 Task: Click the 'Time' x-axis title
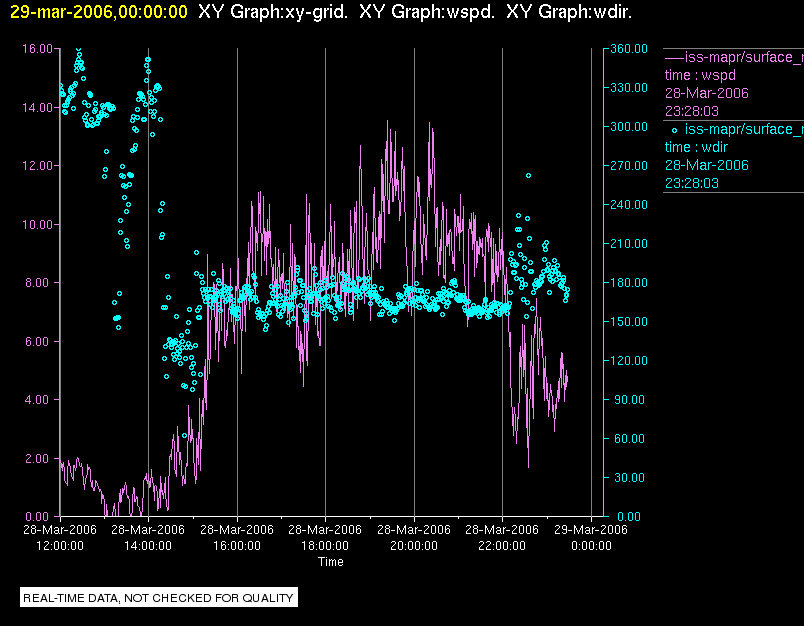(331, 562)
